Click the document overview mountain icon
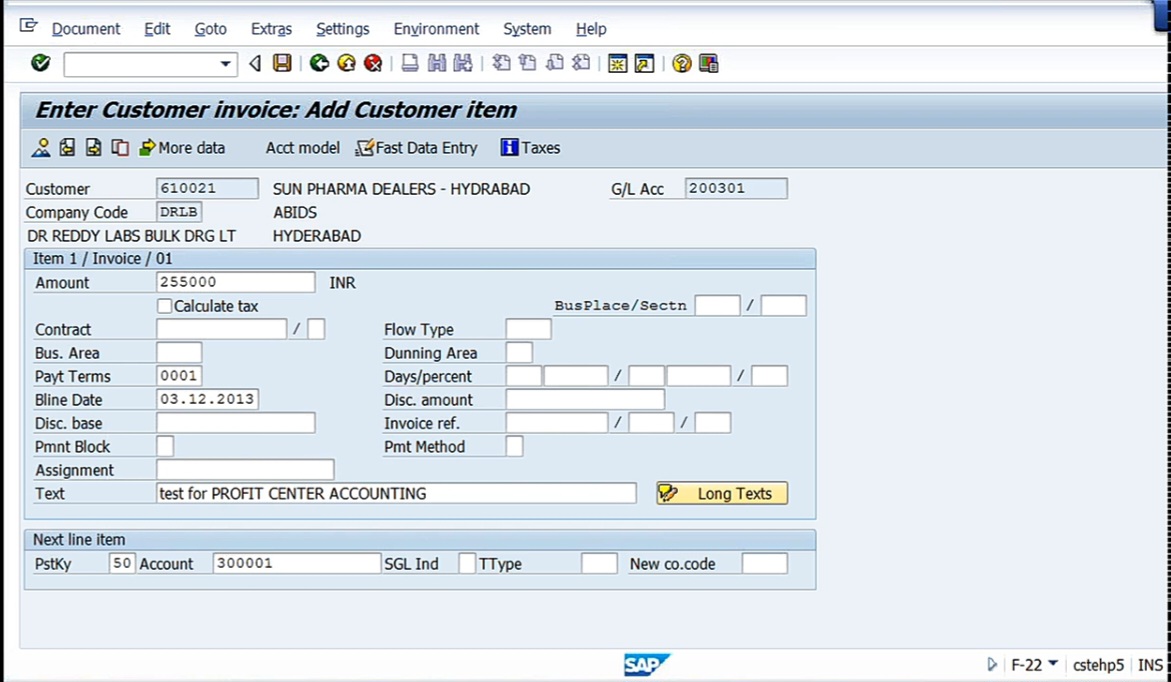 pos(41,148)
